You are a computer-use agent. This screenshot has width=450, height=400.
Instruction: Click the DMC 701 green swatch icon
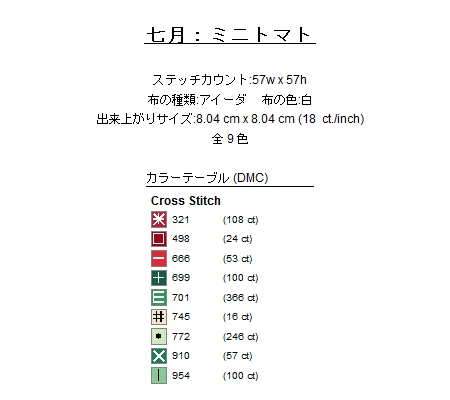point(159,298)
